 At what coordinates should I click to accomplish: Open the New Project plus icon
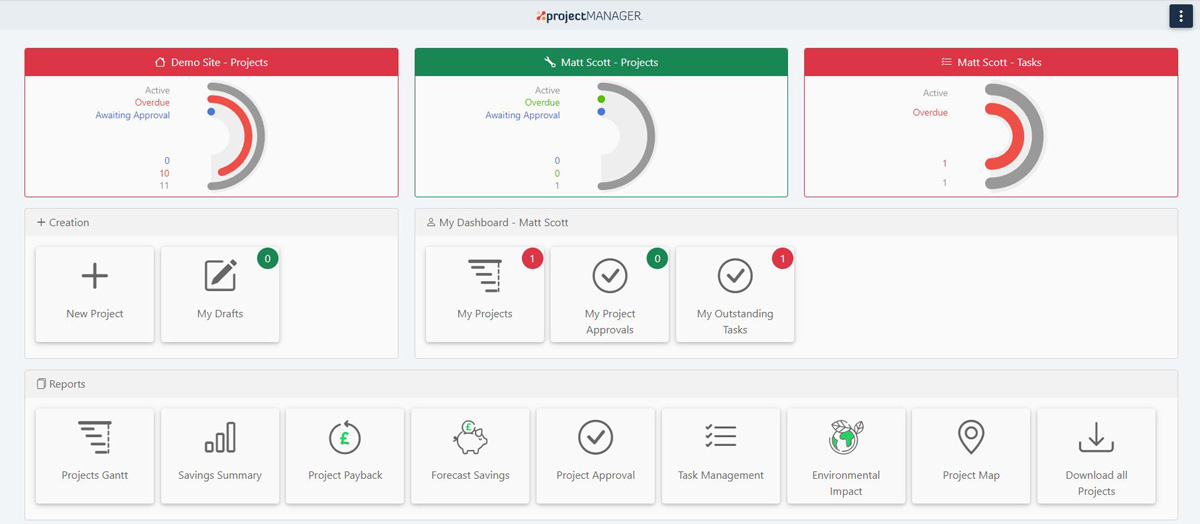click(94, 276)
